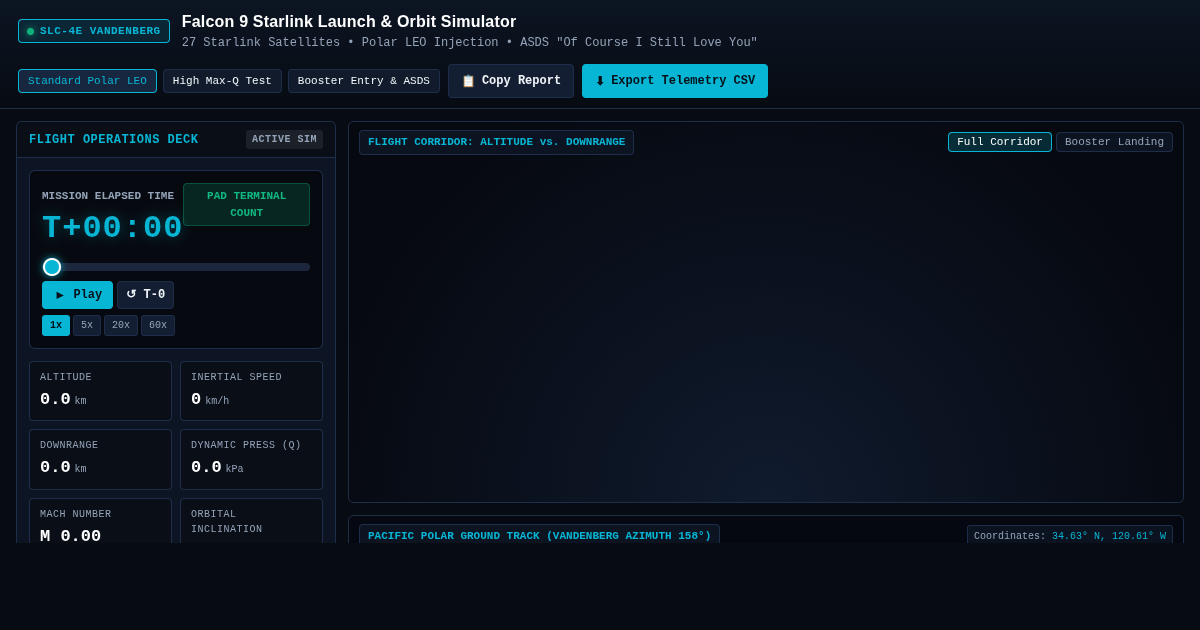Screen dimensions: 1200x630
Task: Select the Standard Polar LEO scenario
Action: (87, 81)
